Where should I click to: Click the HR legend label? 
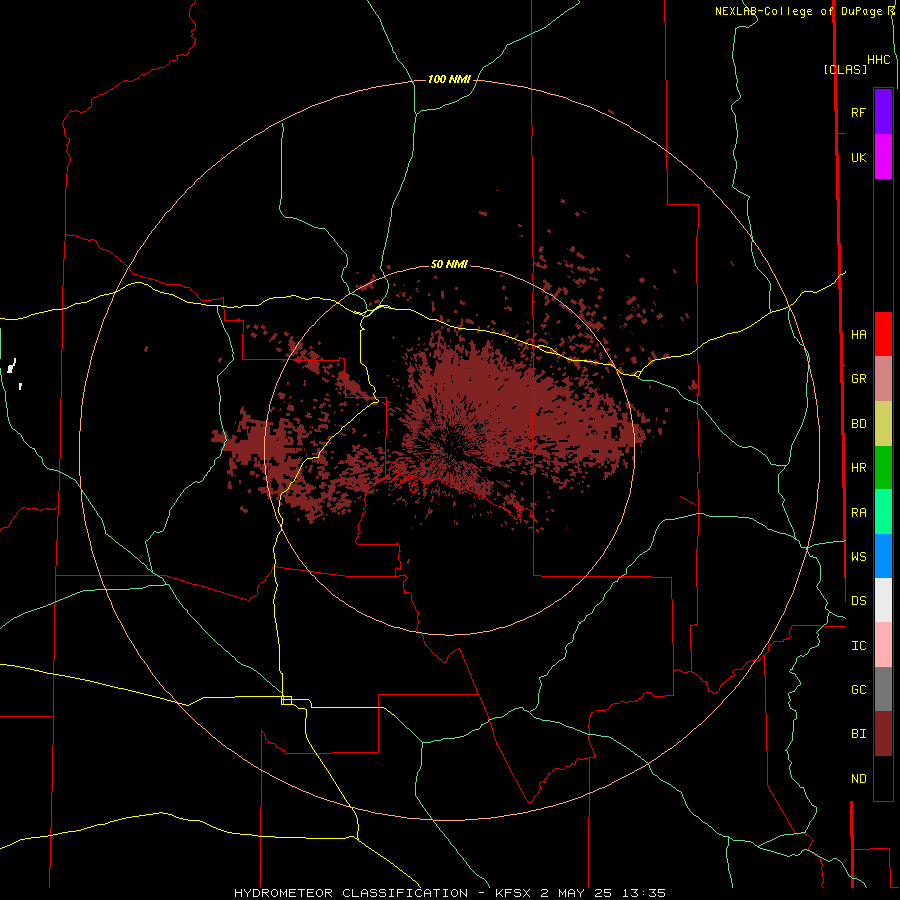pyautogui.click(x=858, y=468)
